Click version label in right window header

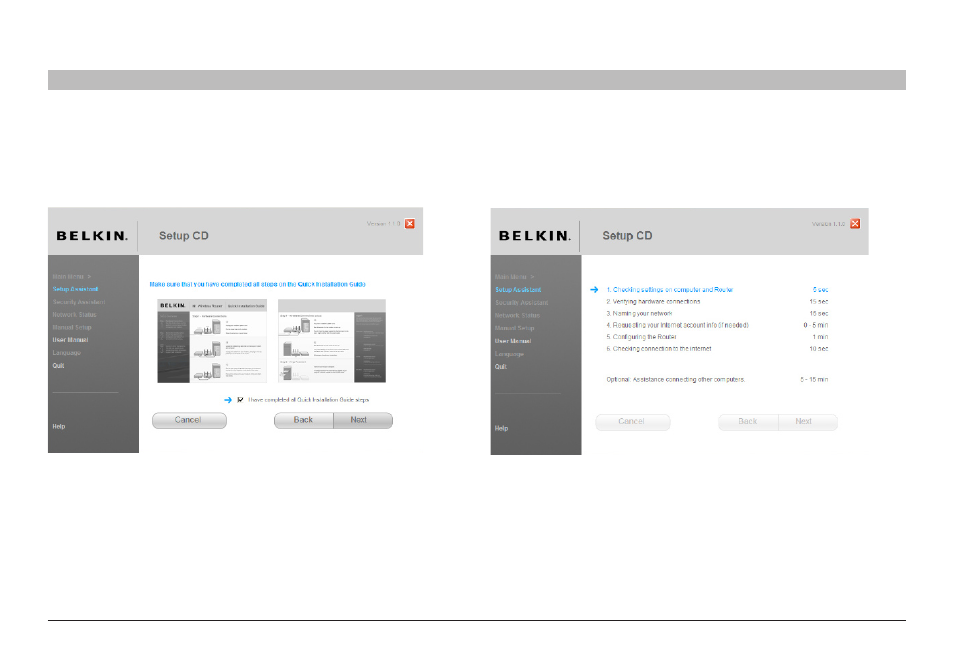point(829,224)
